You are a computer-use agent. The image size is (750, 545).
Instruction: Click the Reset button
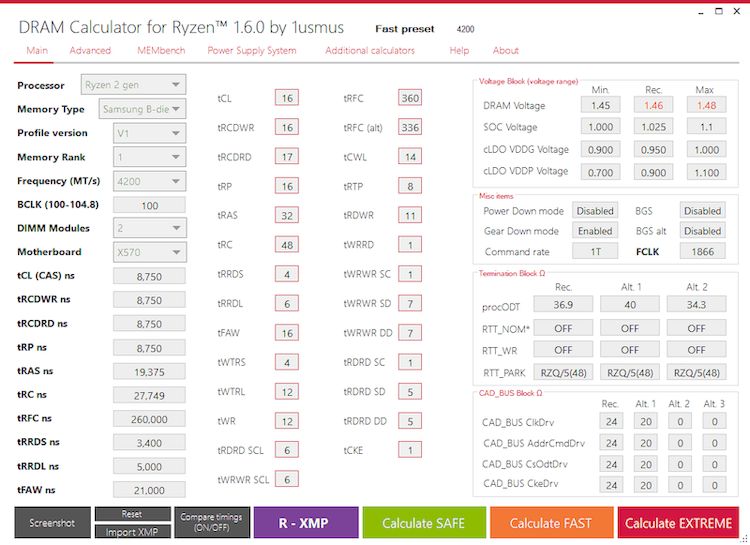click(132, 514)
